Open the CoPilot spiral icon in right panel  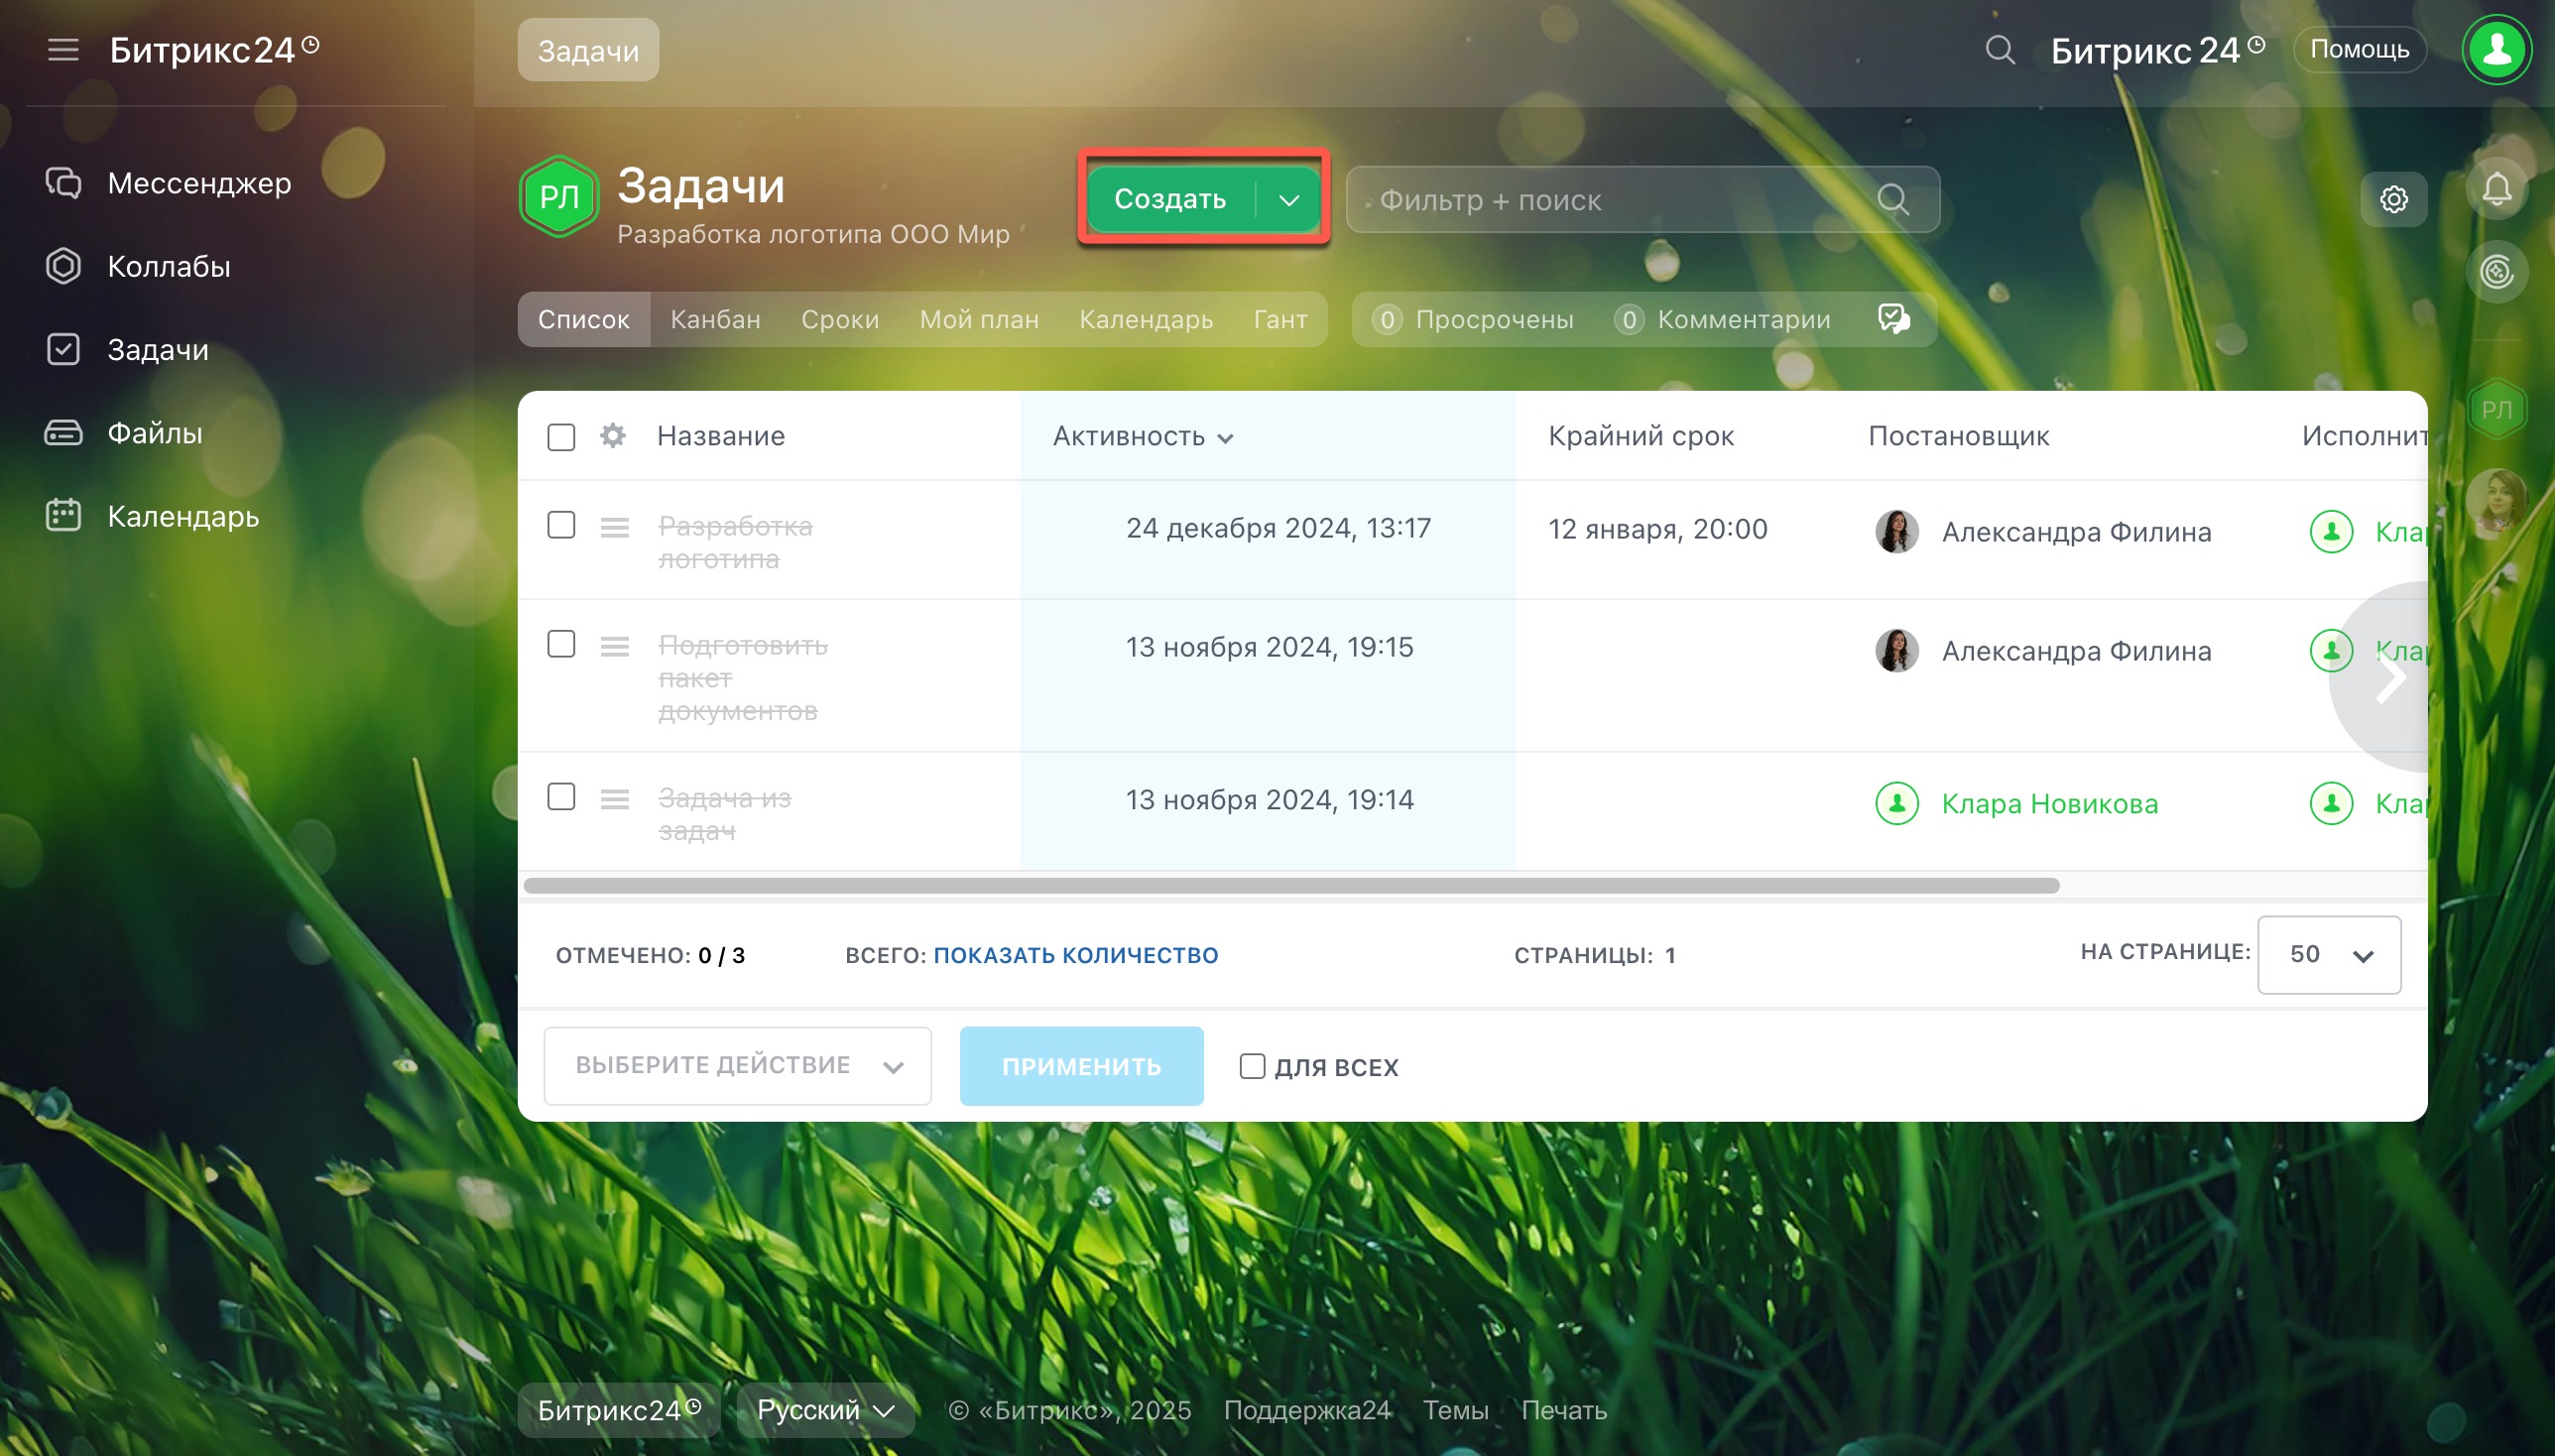(2496, 271)
